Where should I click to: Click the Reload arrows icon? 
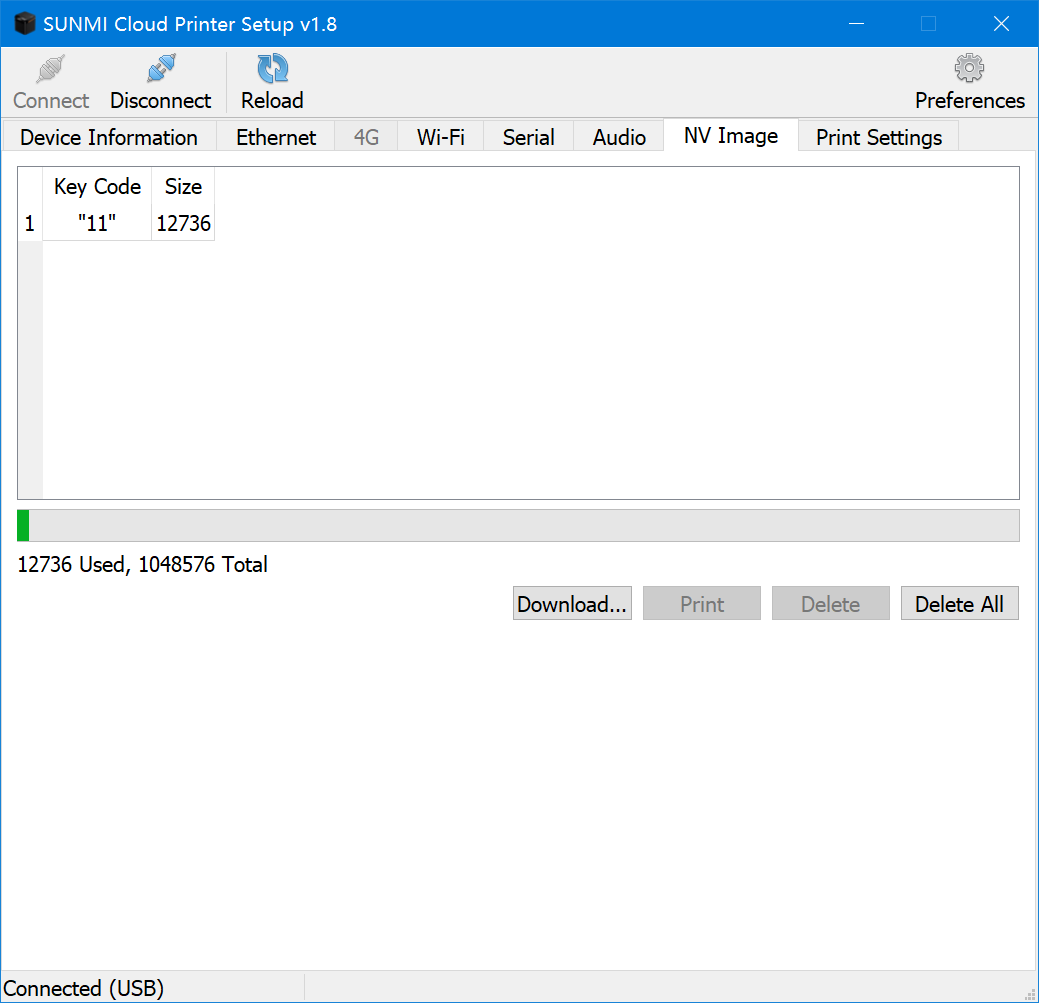pyautogui.click(x=272, y=70)
